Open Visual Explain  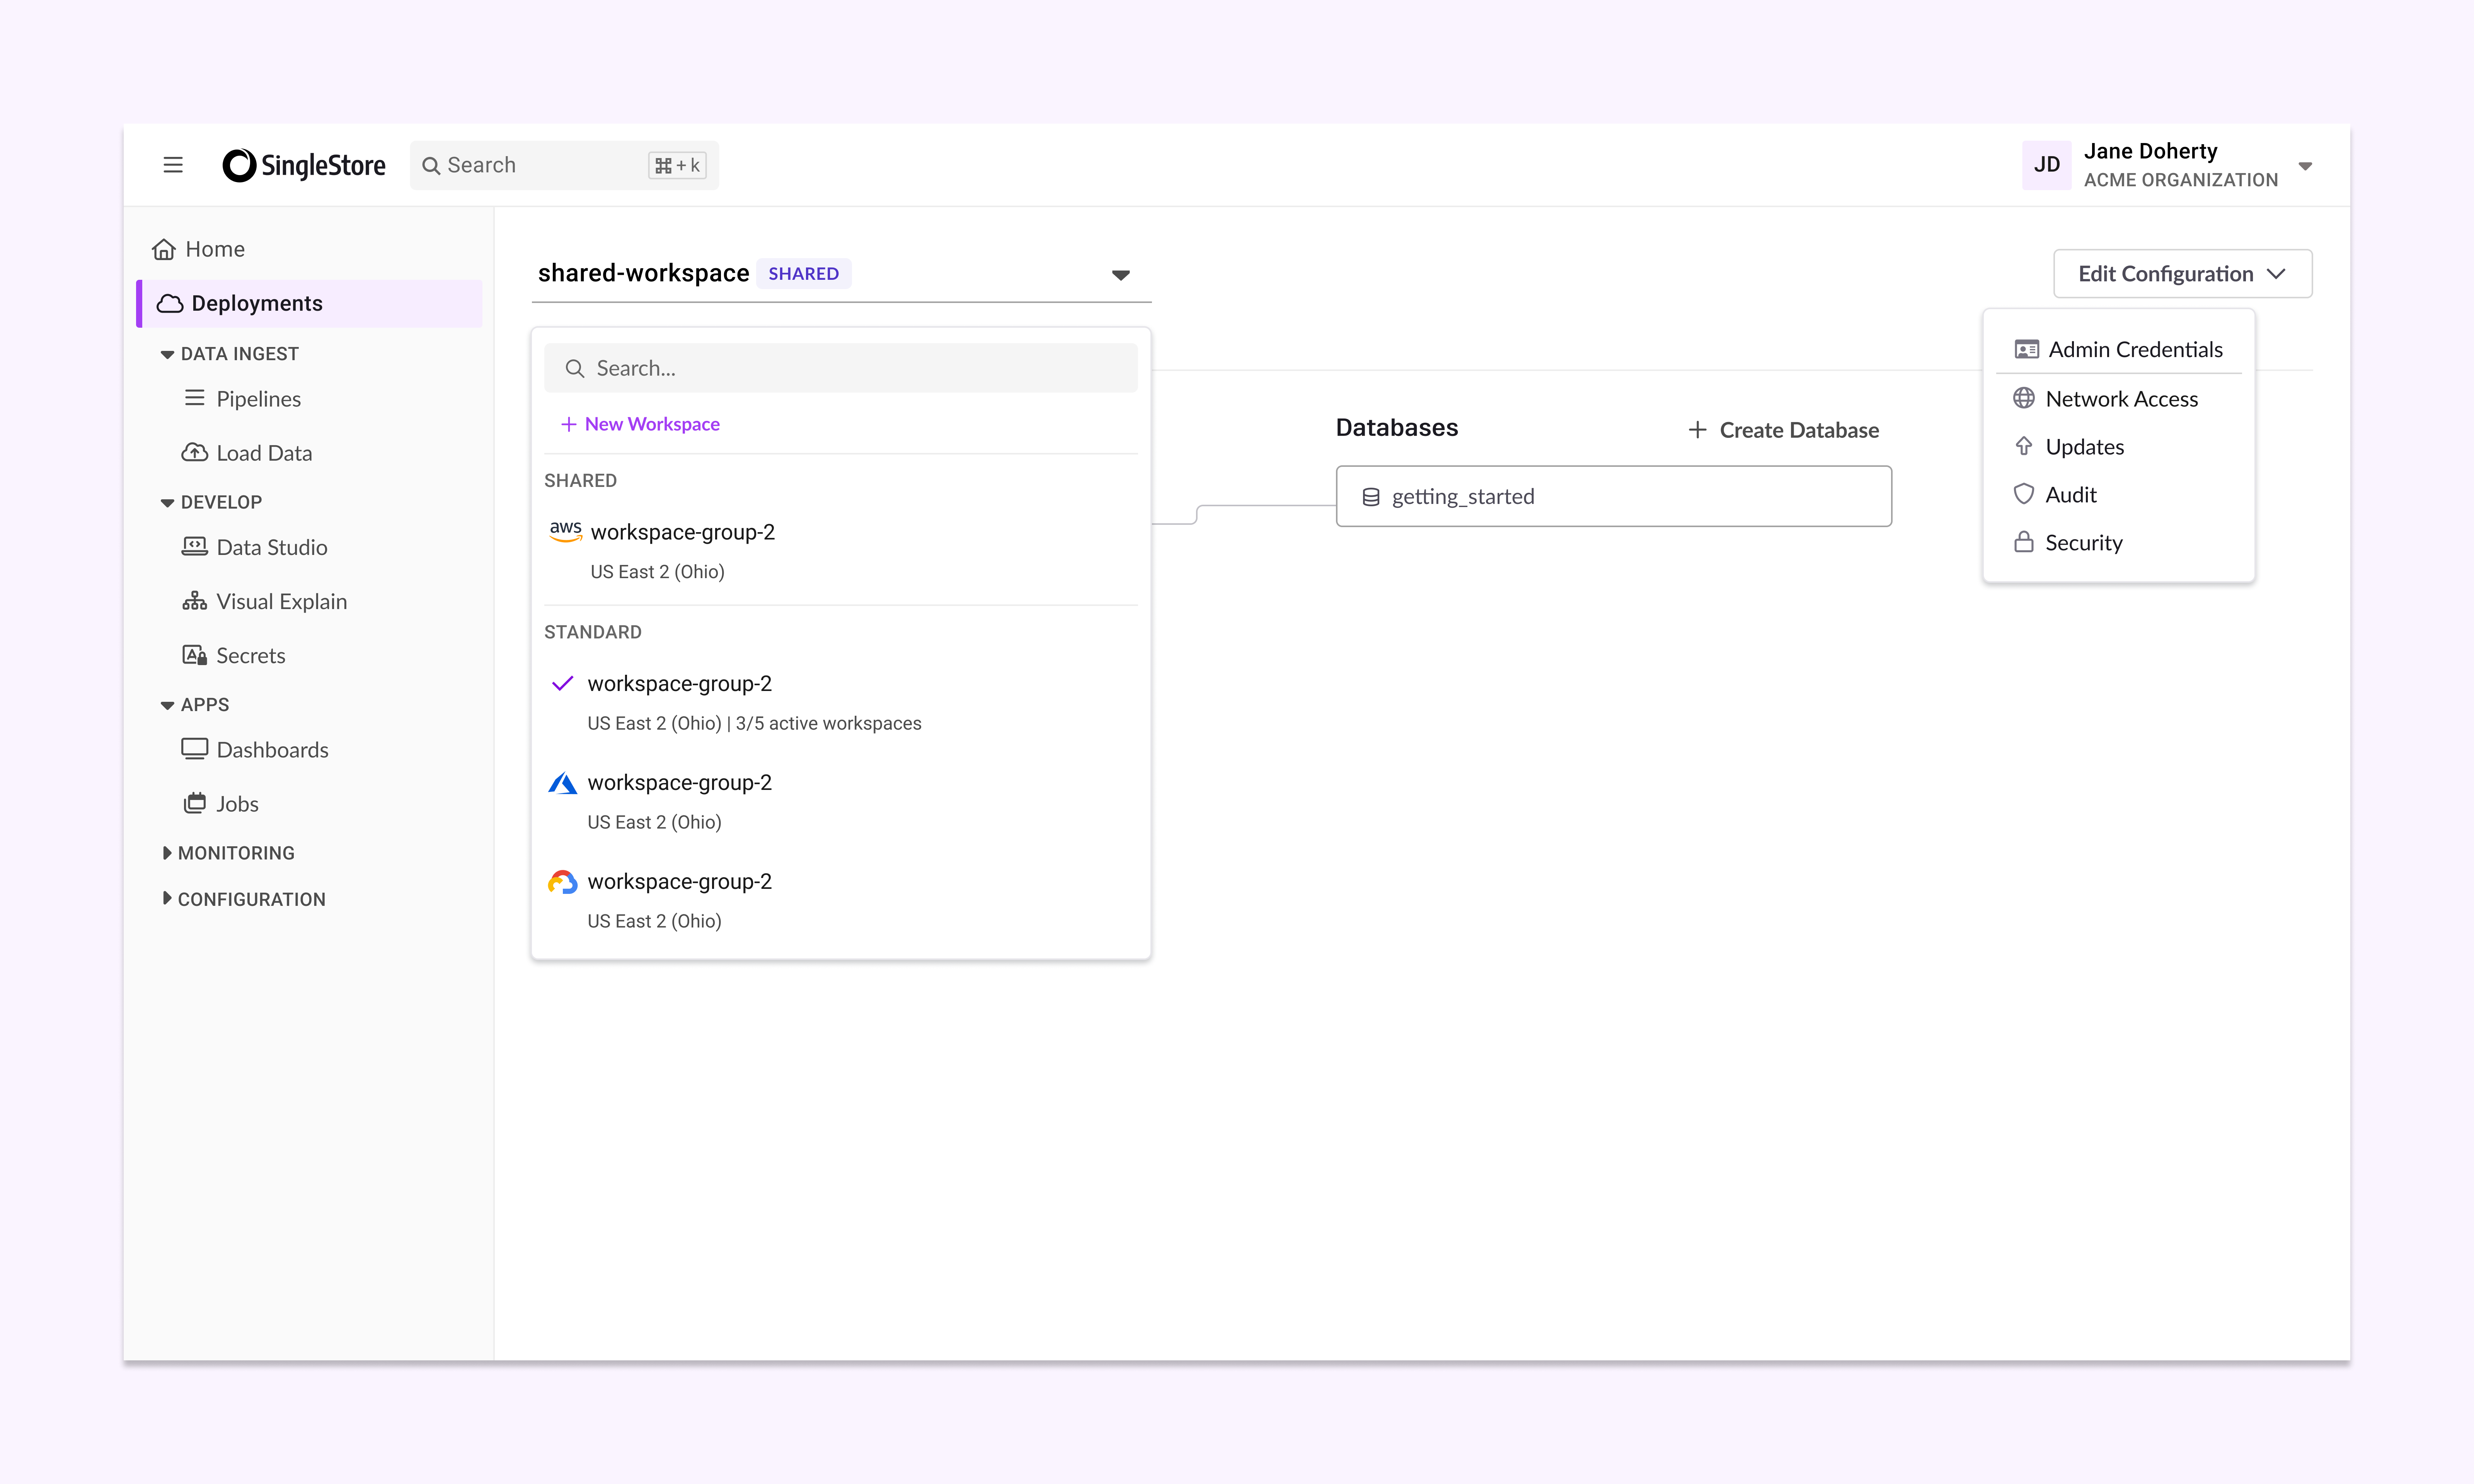click(281, 600)
